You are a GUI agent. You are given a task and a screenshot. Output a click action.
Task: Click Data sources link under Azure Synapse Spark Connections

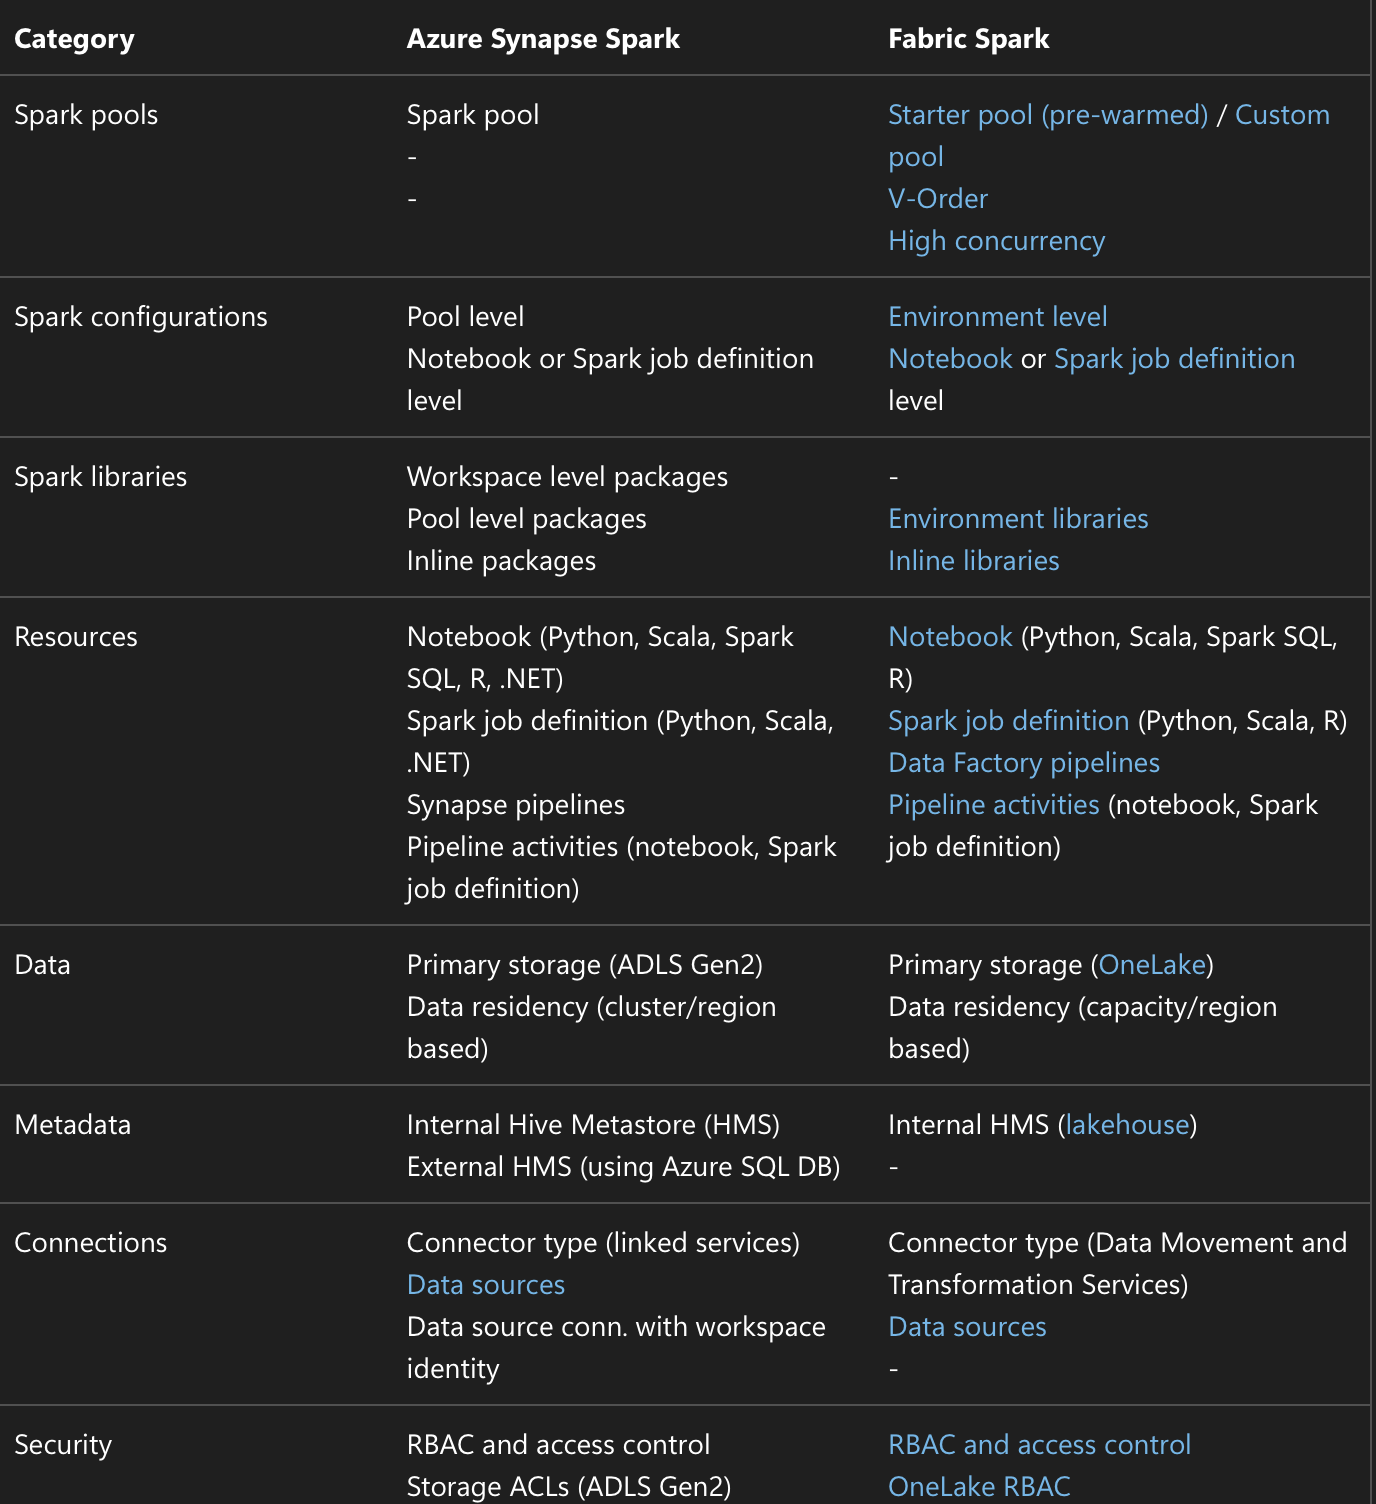486,1284
